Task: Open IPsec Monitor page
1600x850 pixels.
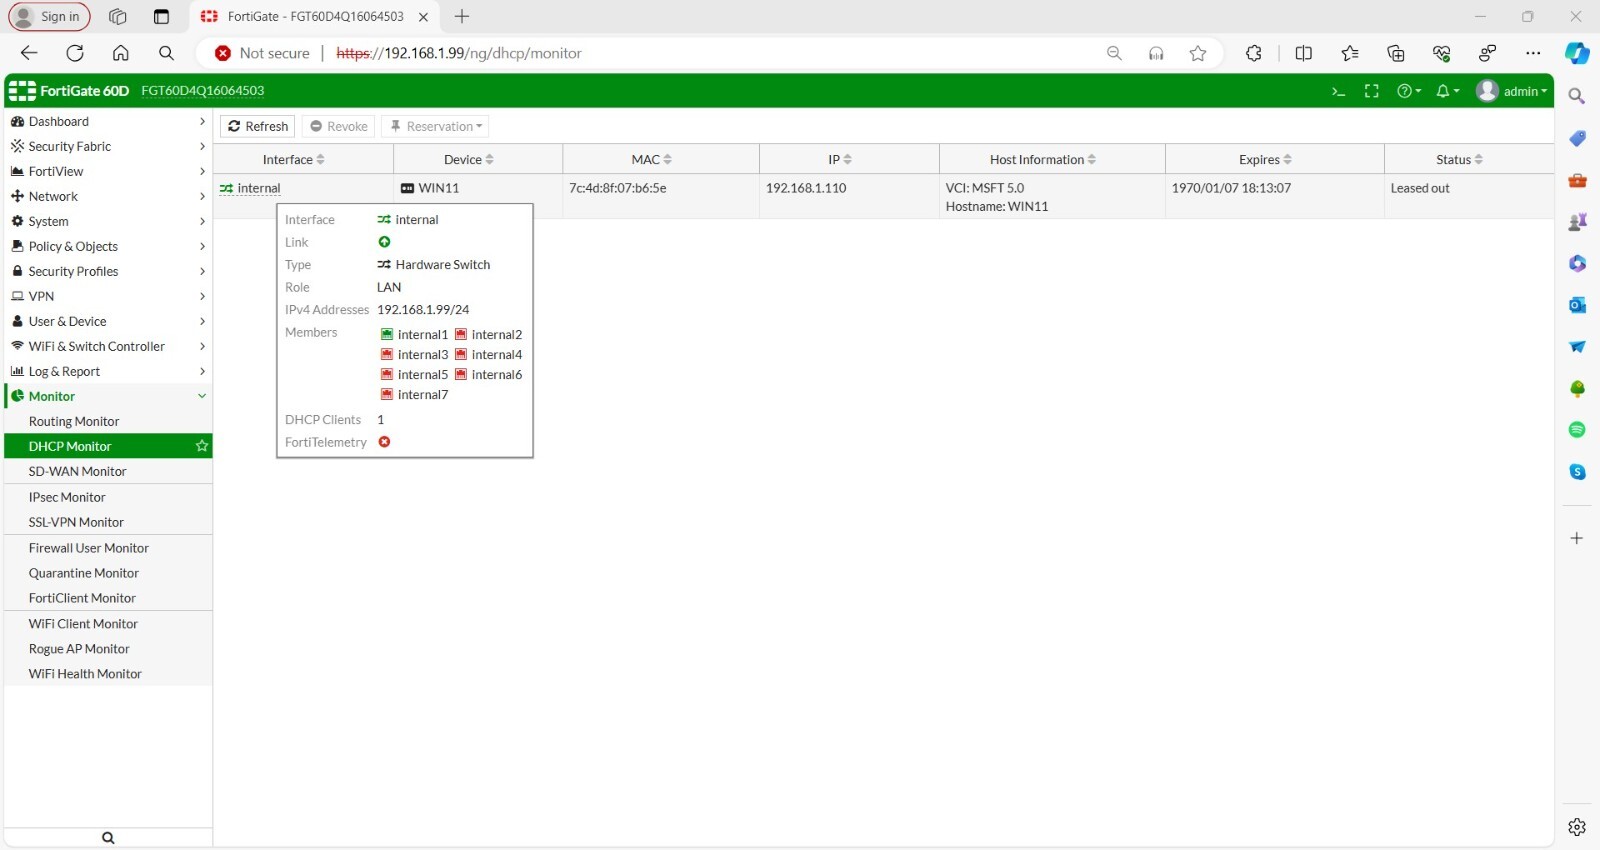Action: click(x=108, y=497)
